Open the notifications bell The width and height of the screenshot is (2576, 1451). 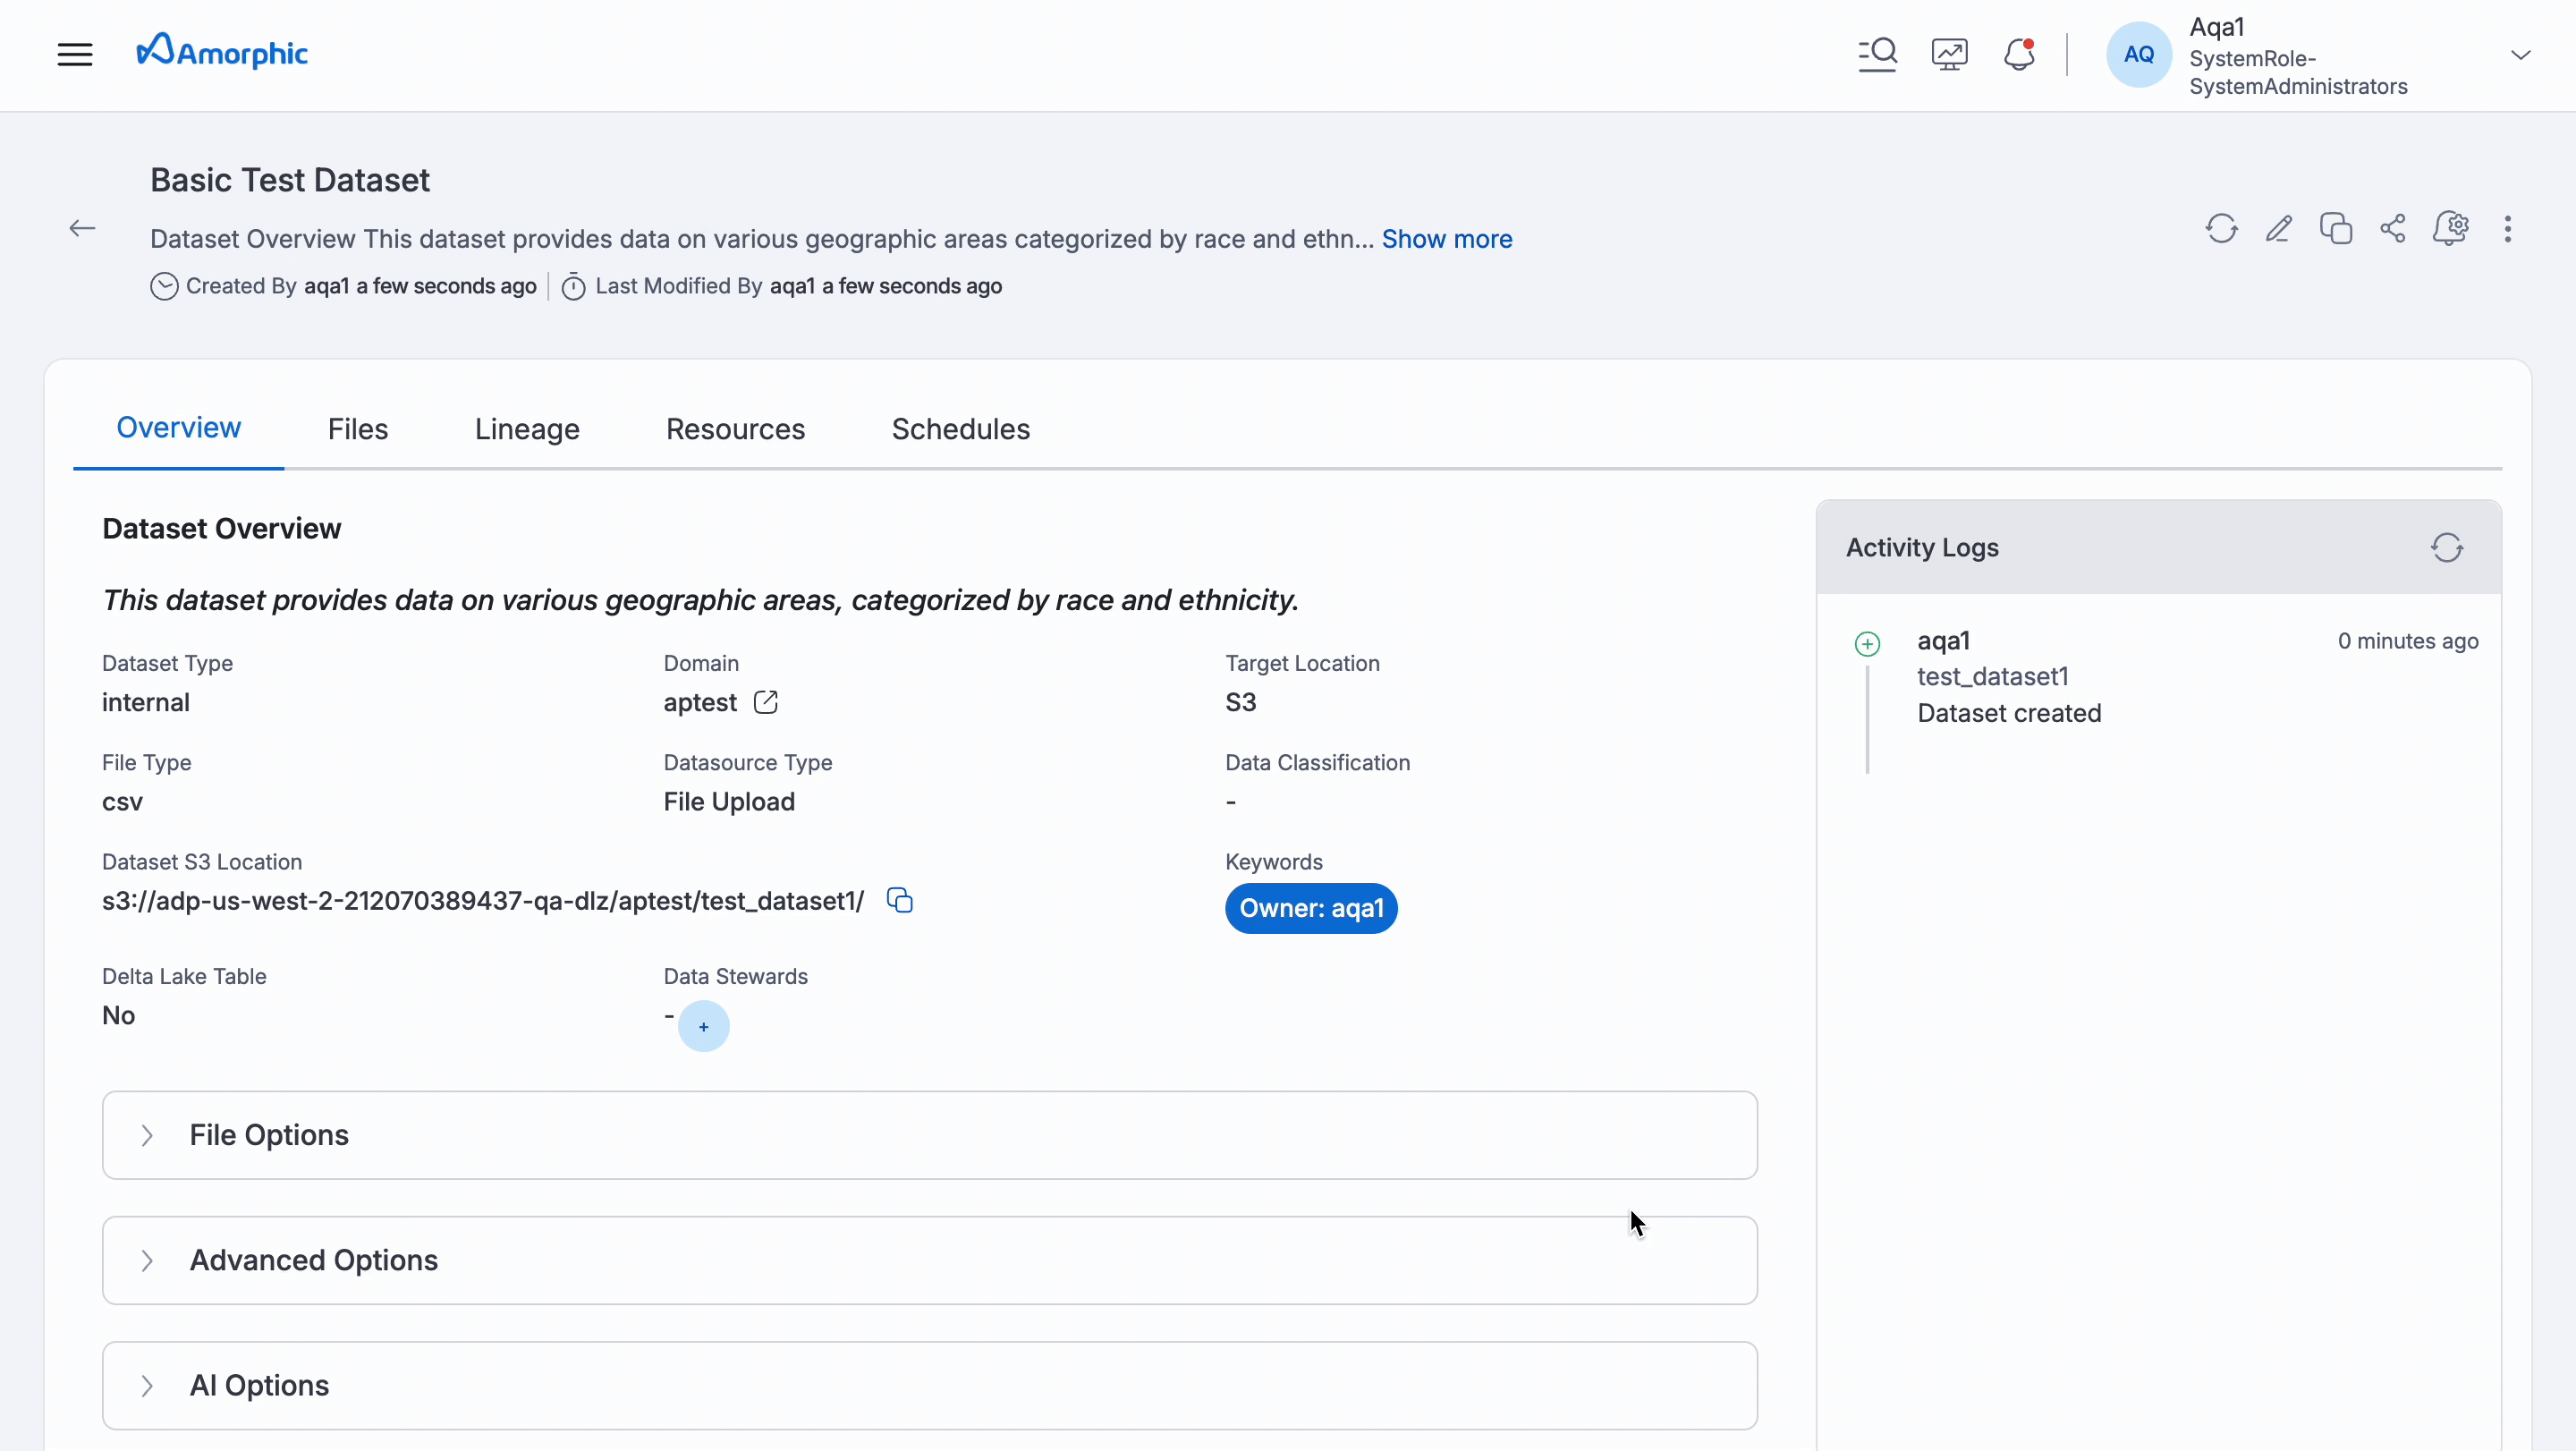pos(2019,54)
